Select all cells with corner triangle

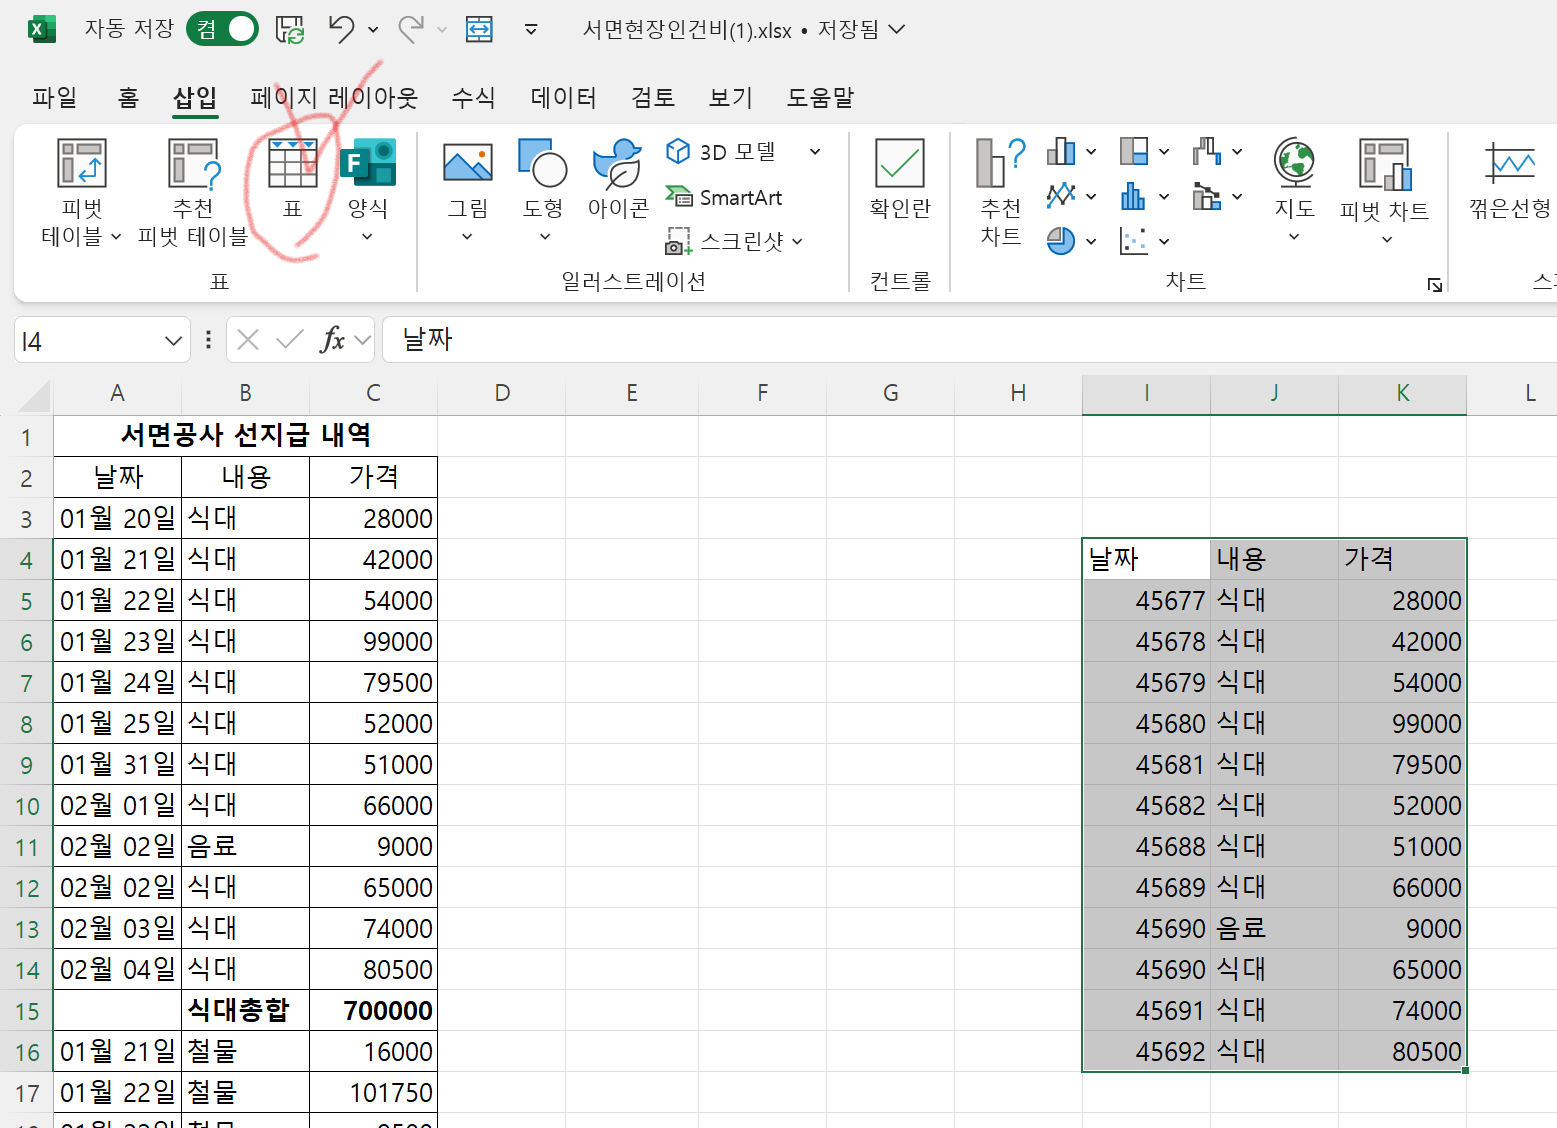coord(32,397)
